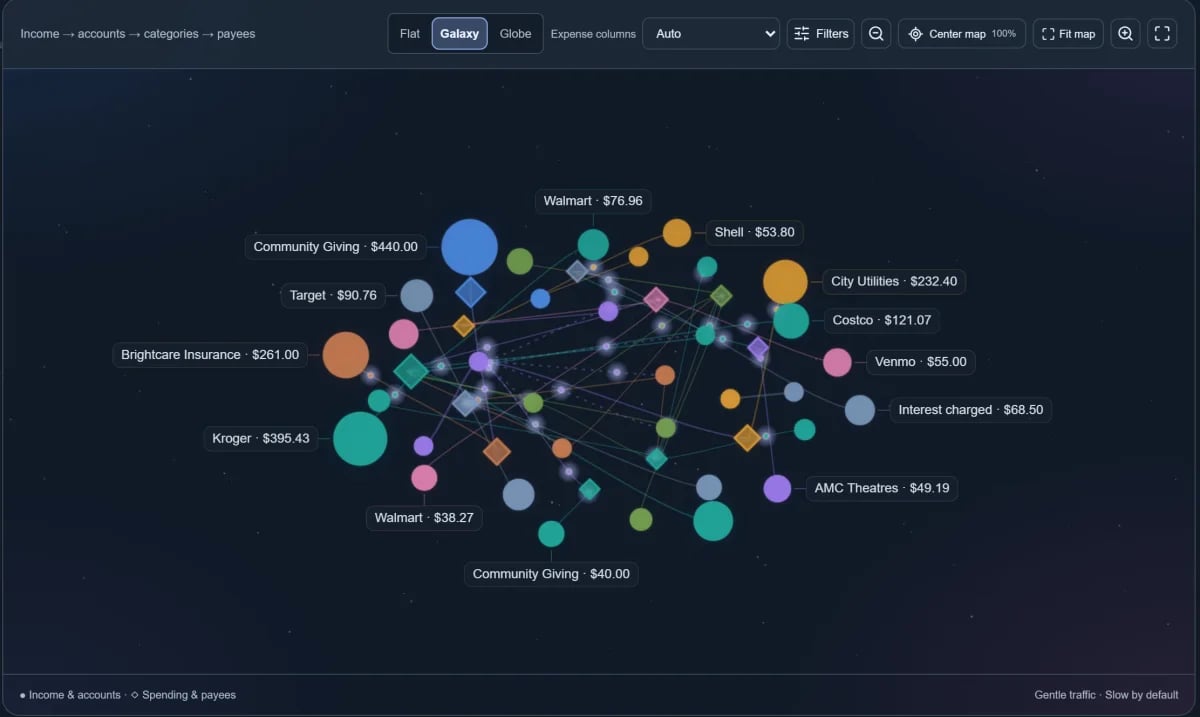1200x717 pixels.
Task: Click the zoom in magnifier icon
Action: coord(1125,33)
